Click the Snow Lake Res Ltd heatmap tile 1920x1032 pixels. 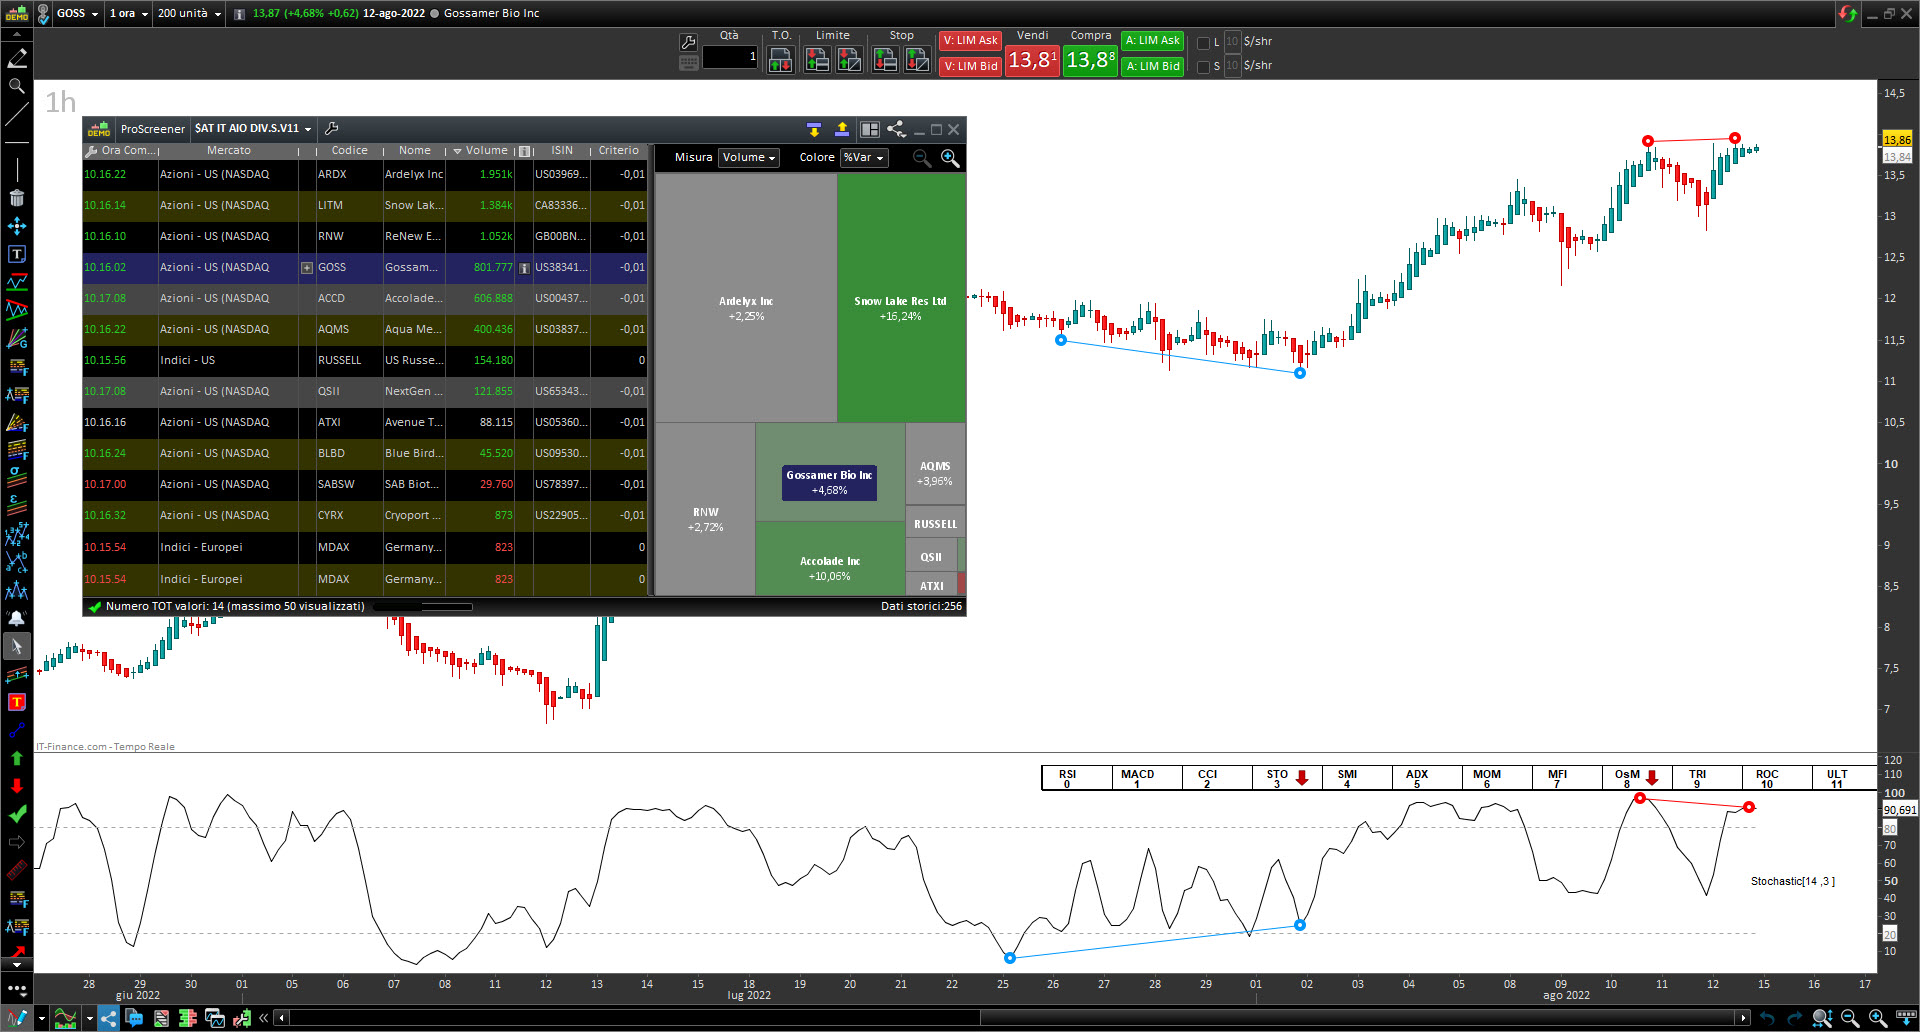pyautogui.click(x=901, y=298)
